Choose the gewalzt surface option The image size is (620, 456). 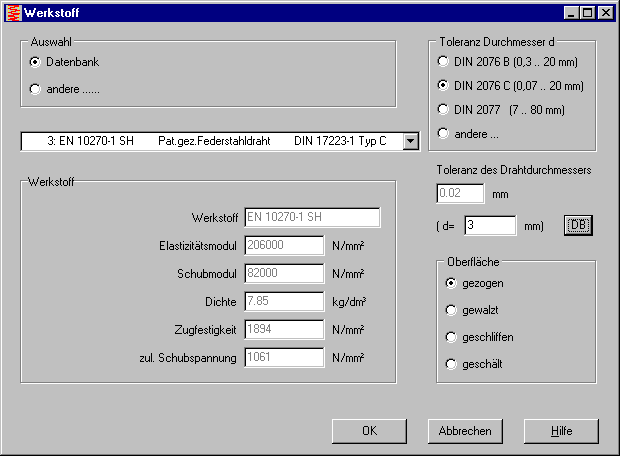pos(452,310)
